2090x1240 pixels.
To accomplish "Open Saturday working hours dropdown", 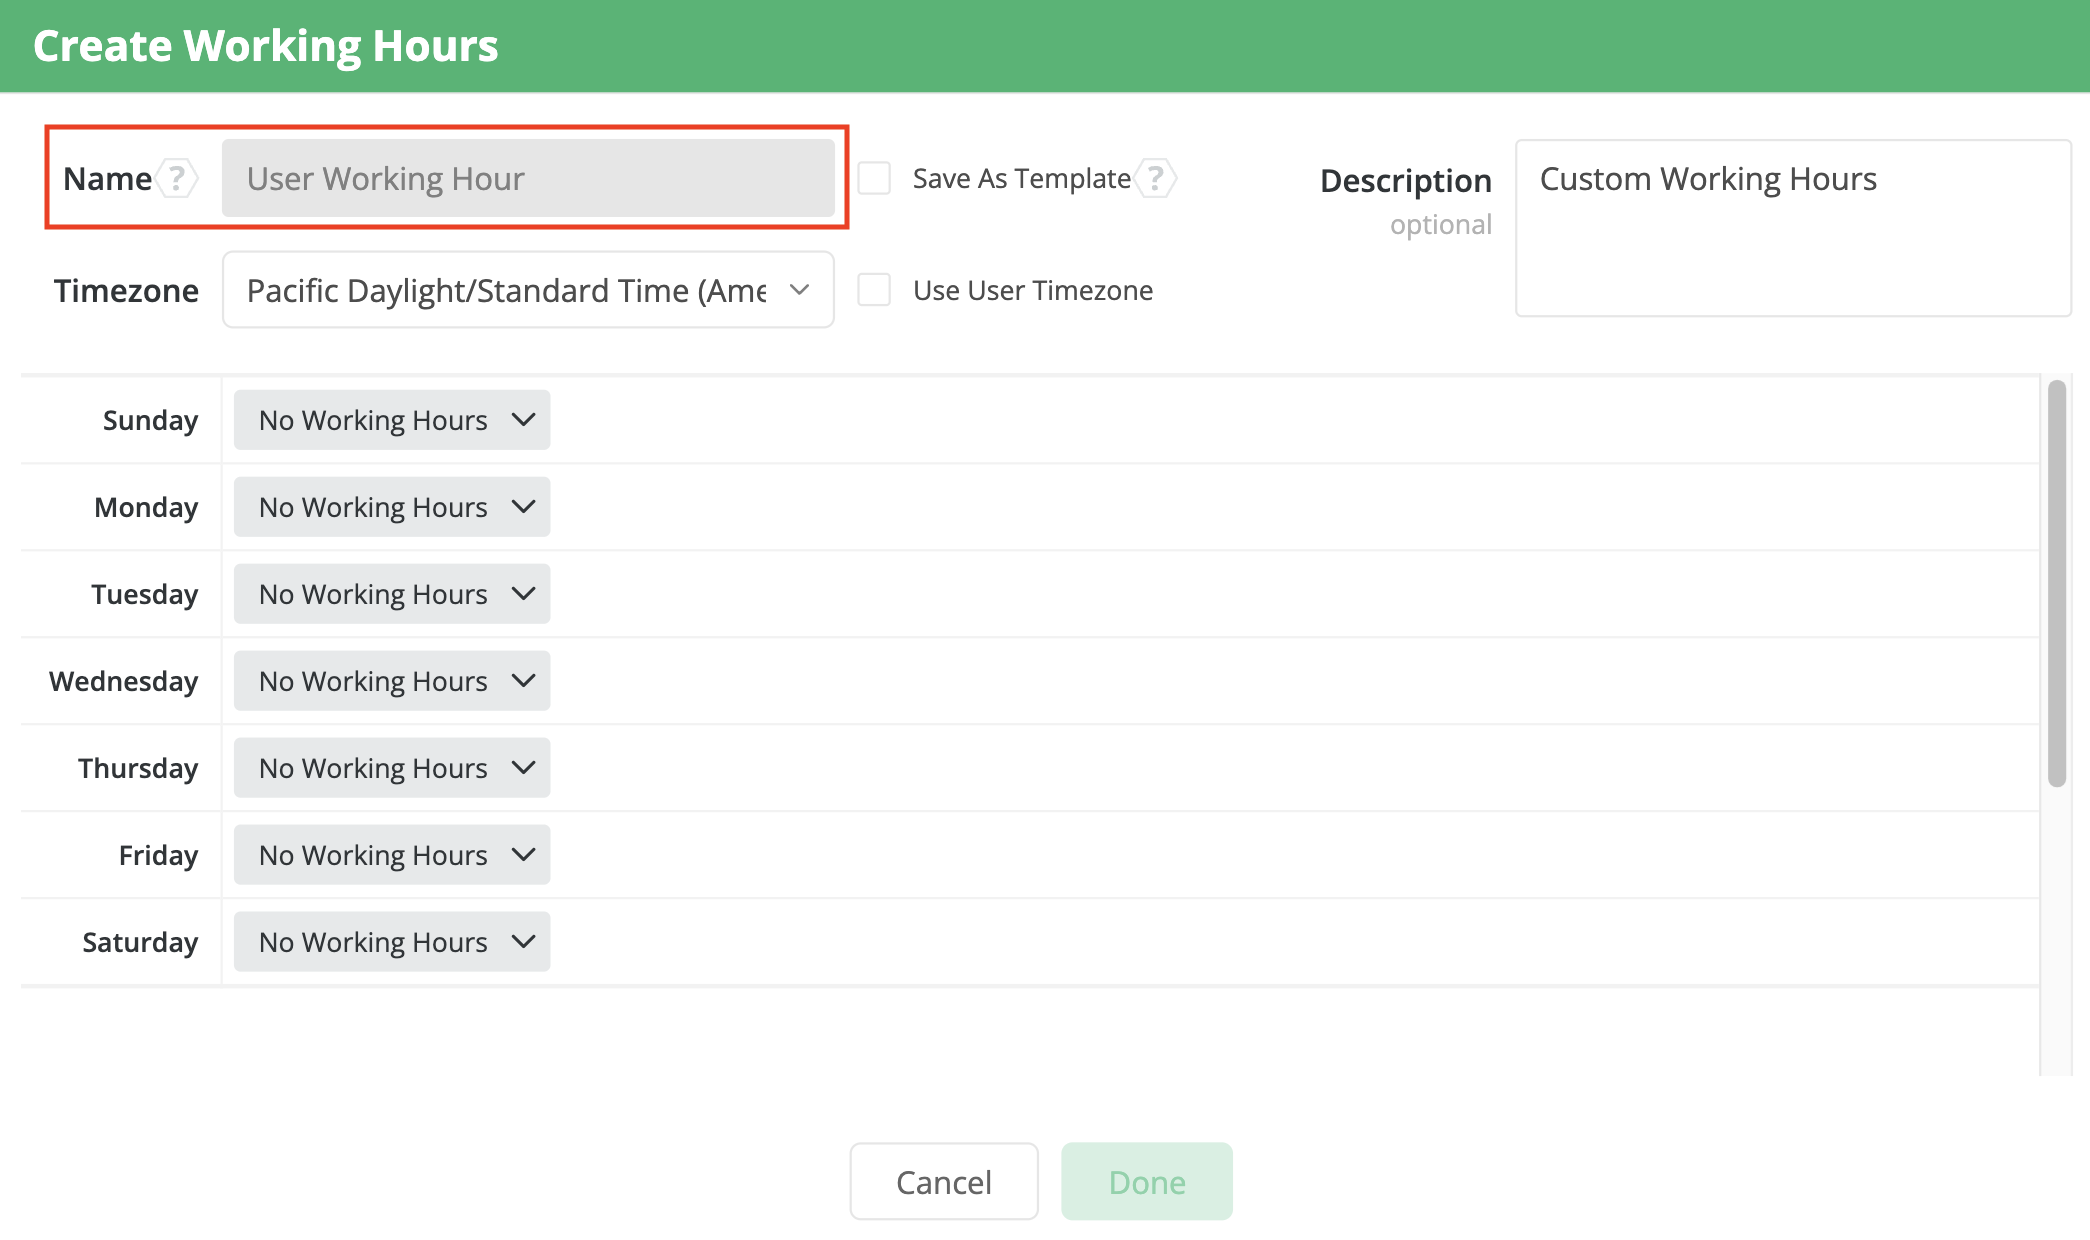I will (x=391, y=942).
